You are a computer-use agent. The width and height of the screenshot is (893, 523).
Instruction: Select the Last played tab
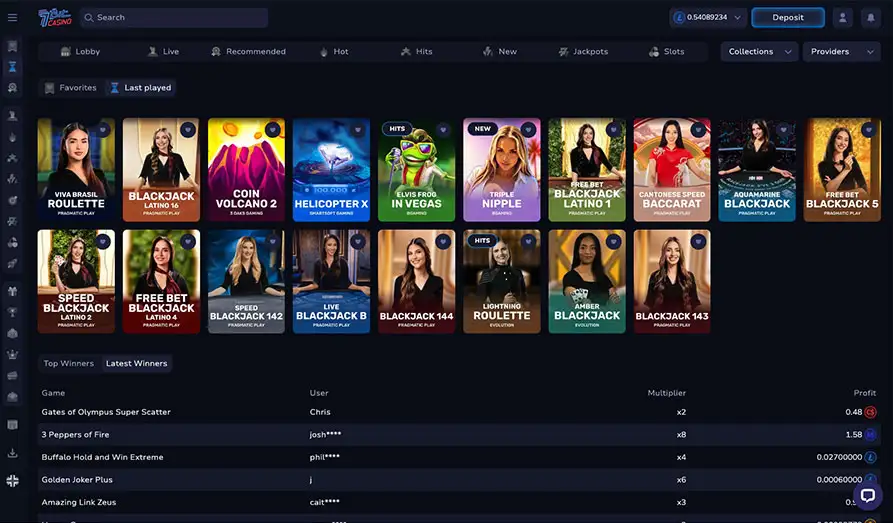141,88
